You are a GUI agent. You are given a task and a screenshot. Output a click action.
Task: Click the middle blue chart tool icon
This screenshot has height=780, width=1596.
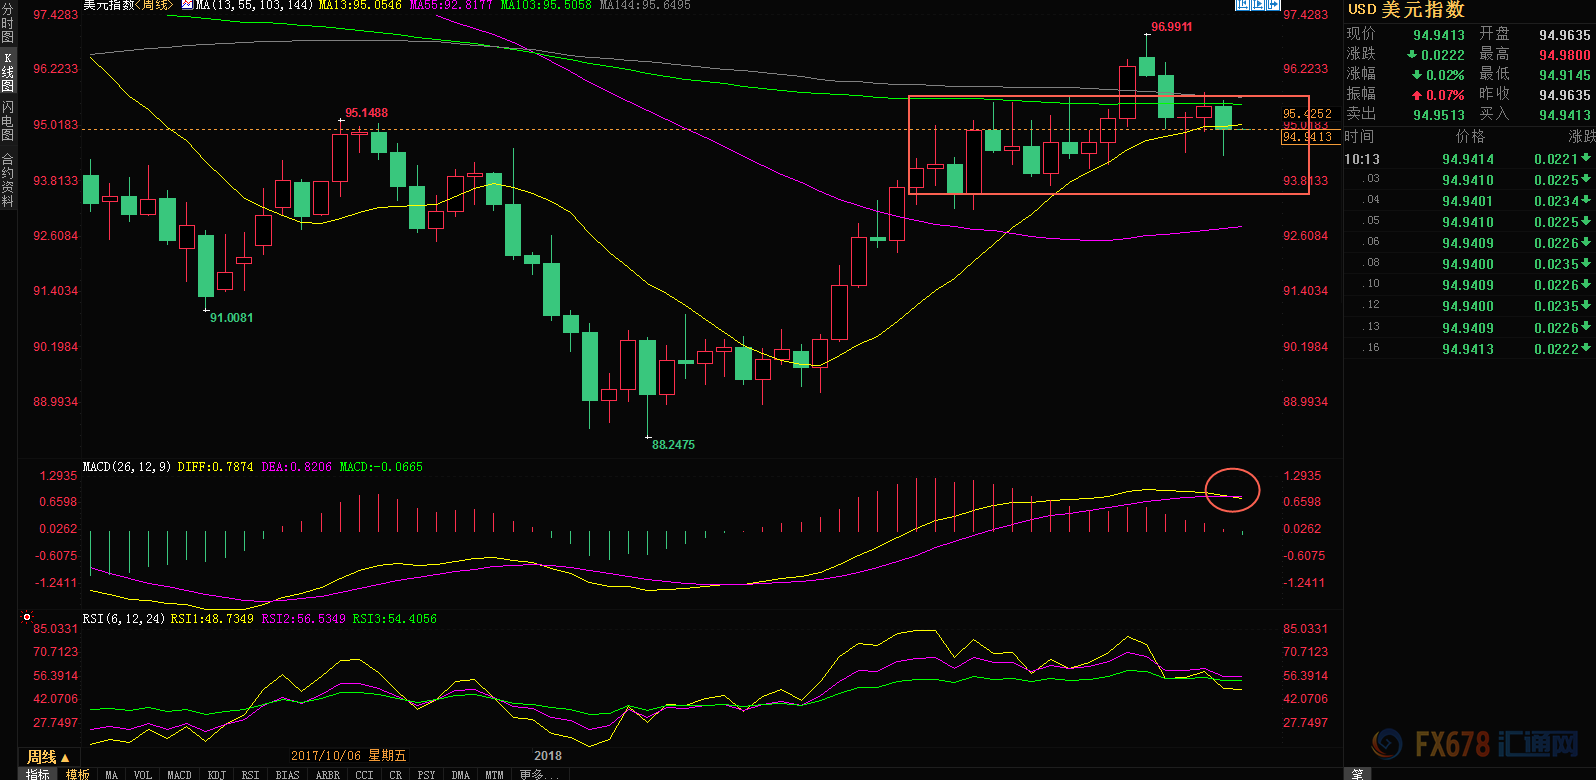1258,4
